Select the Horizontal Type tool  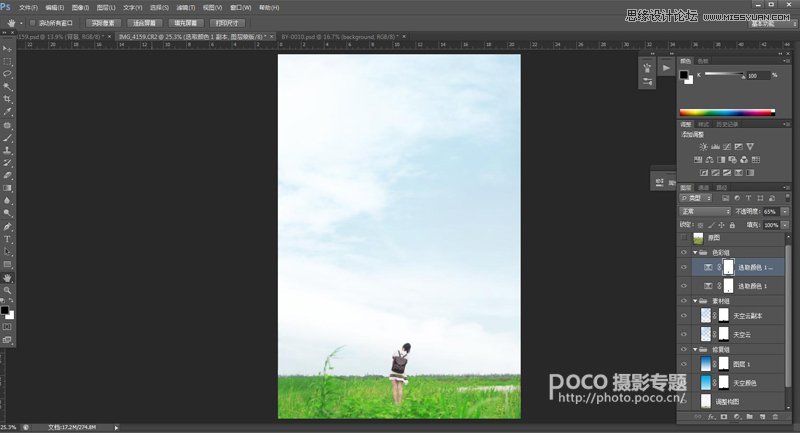pyautogui.click(x=7, y=239)
